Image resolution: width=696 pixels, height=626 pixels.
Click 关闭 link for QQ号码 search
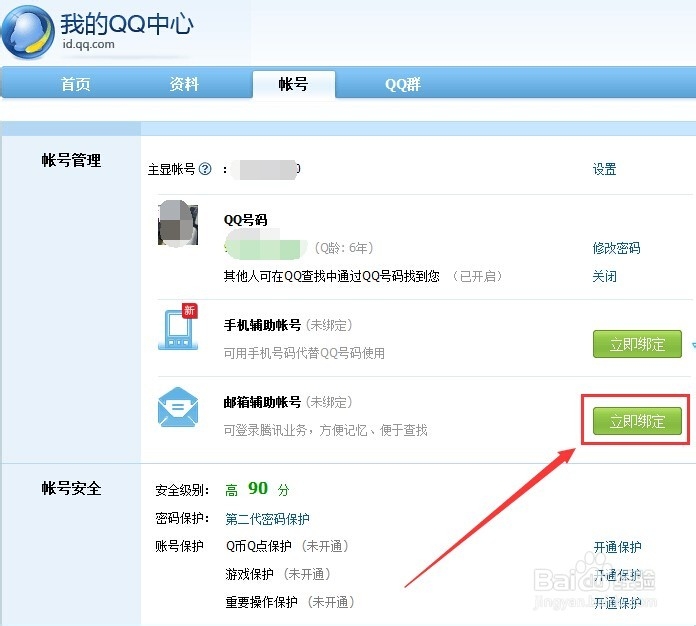[605, 277]
